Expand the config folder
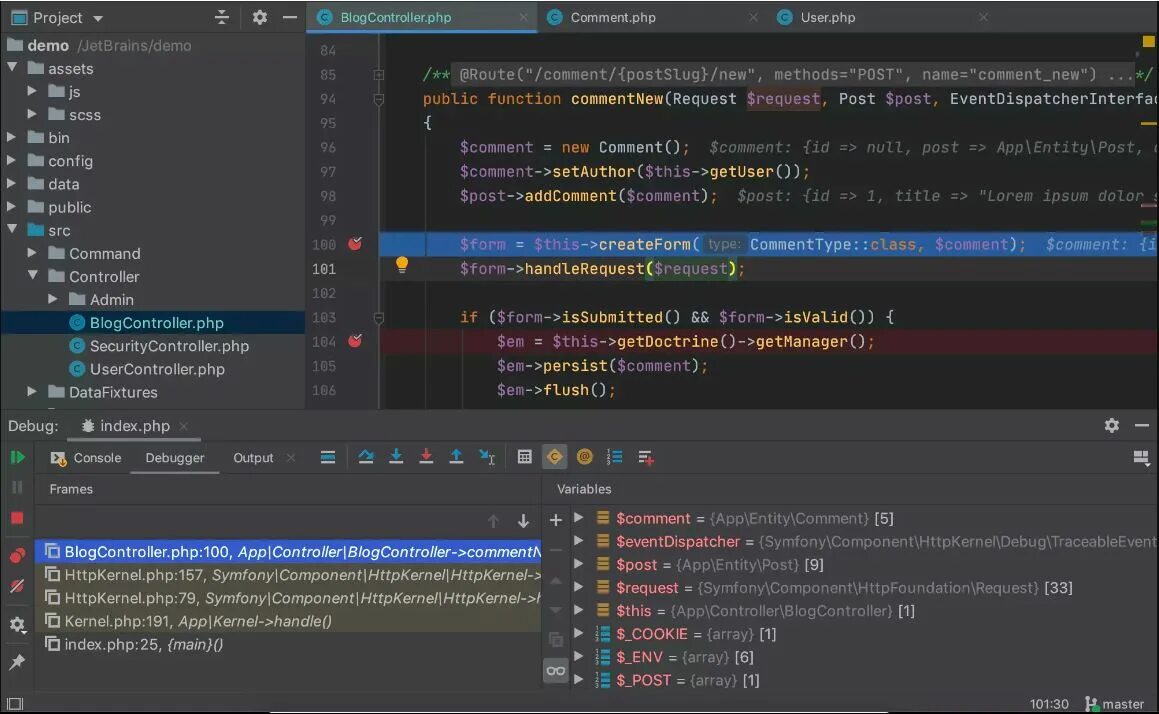The height and width of the screenshot is (714, 1159). tap(11, 160)
